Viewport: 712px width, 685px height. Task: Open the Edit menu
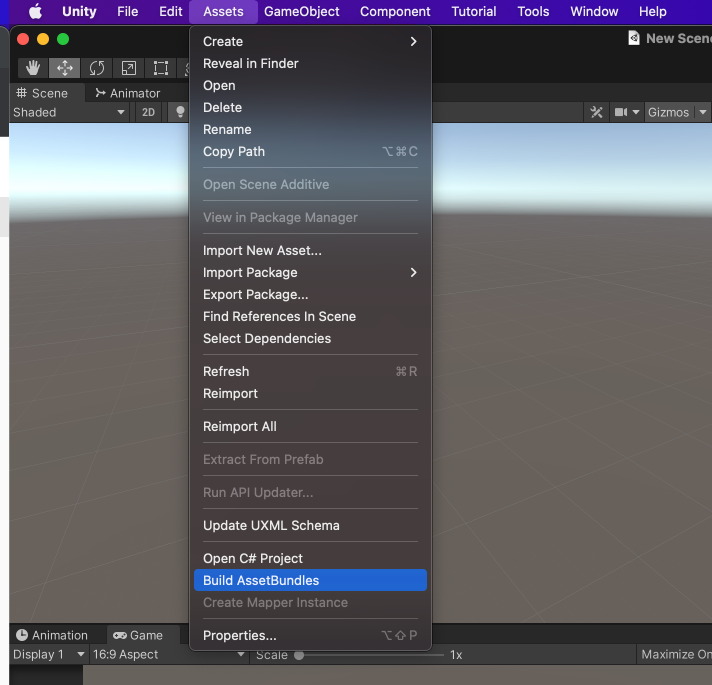point(170,11)
